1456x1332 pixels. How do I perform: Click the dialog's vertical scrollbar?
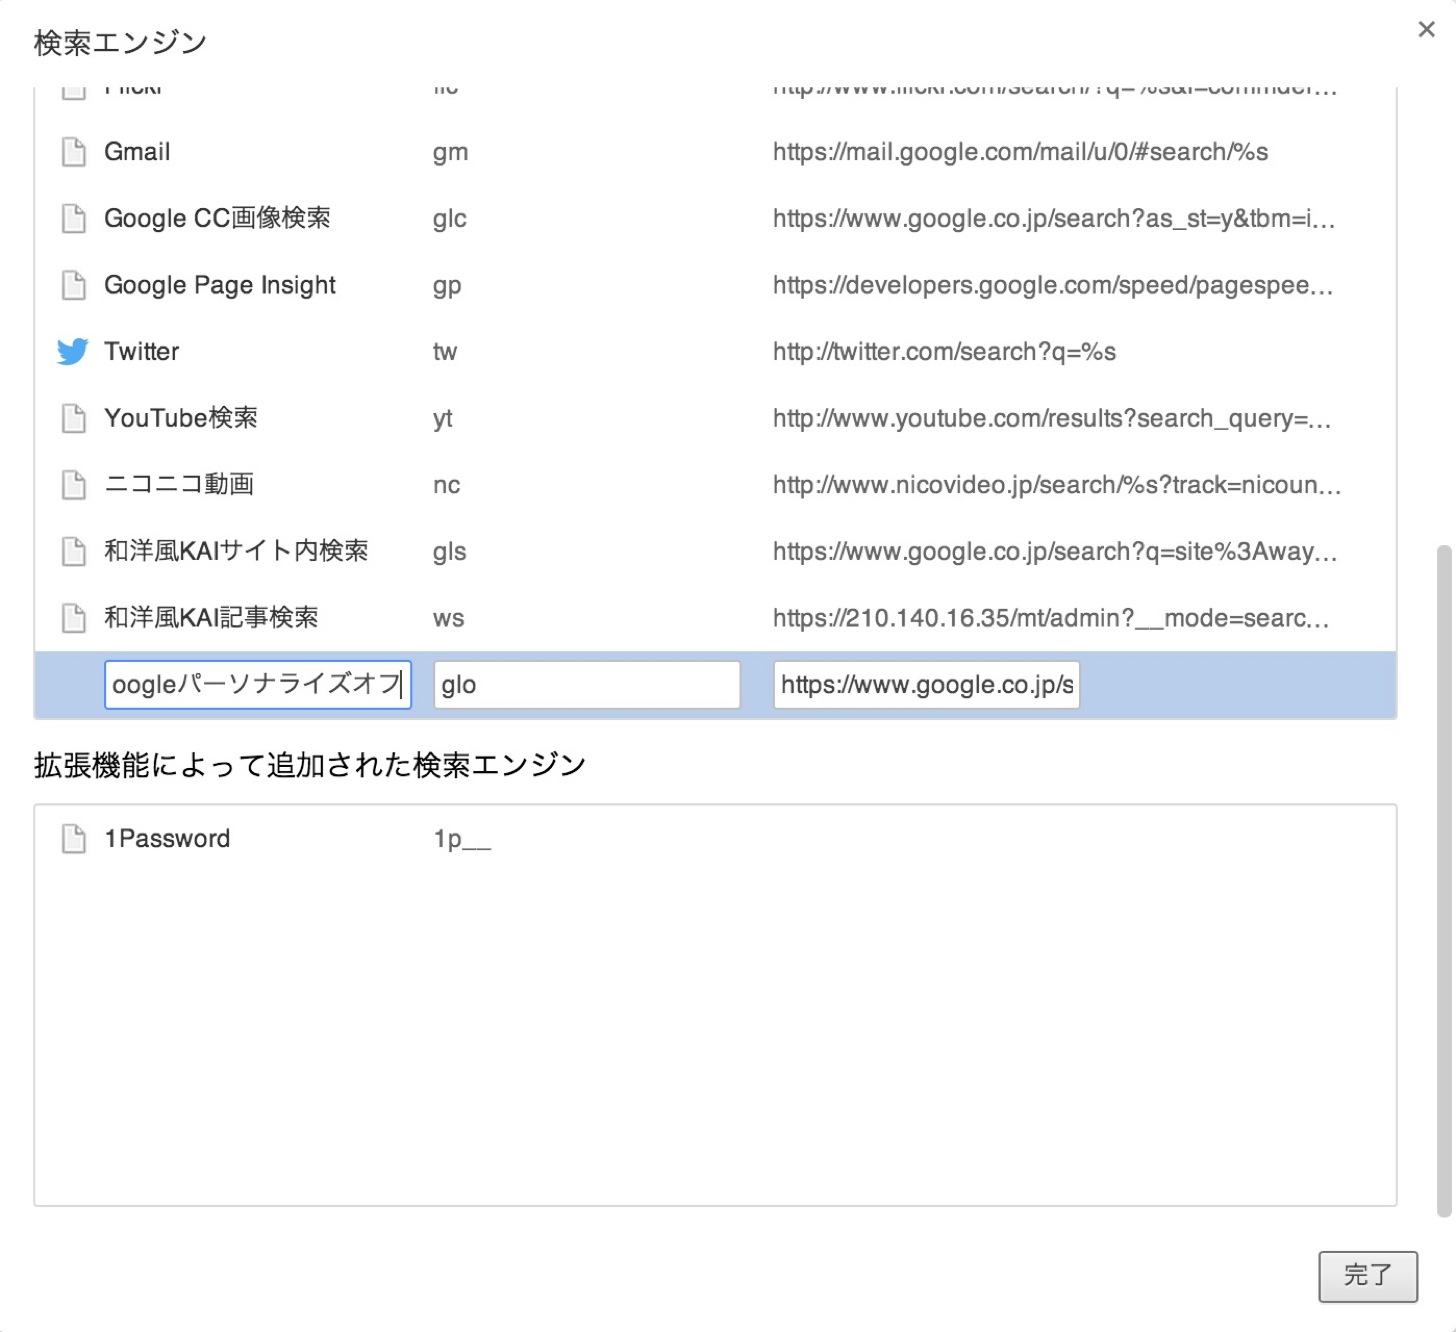coord(1443,880)
